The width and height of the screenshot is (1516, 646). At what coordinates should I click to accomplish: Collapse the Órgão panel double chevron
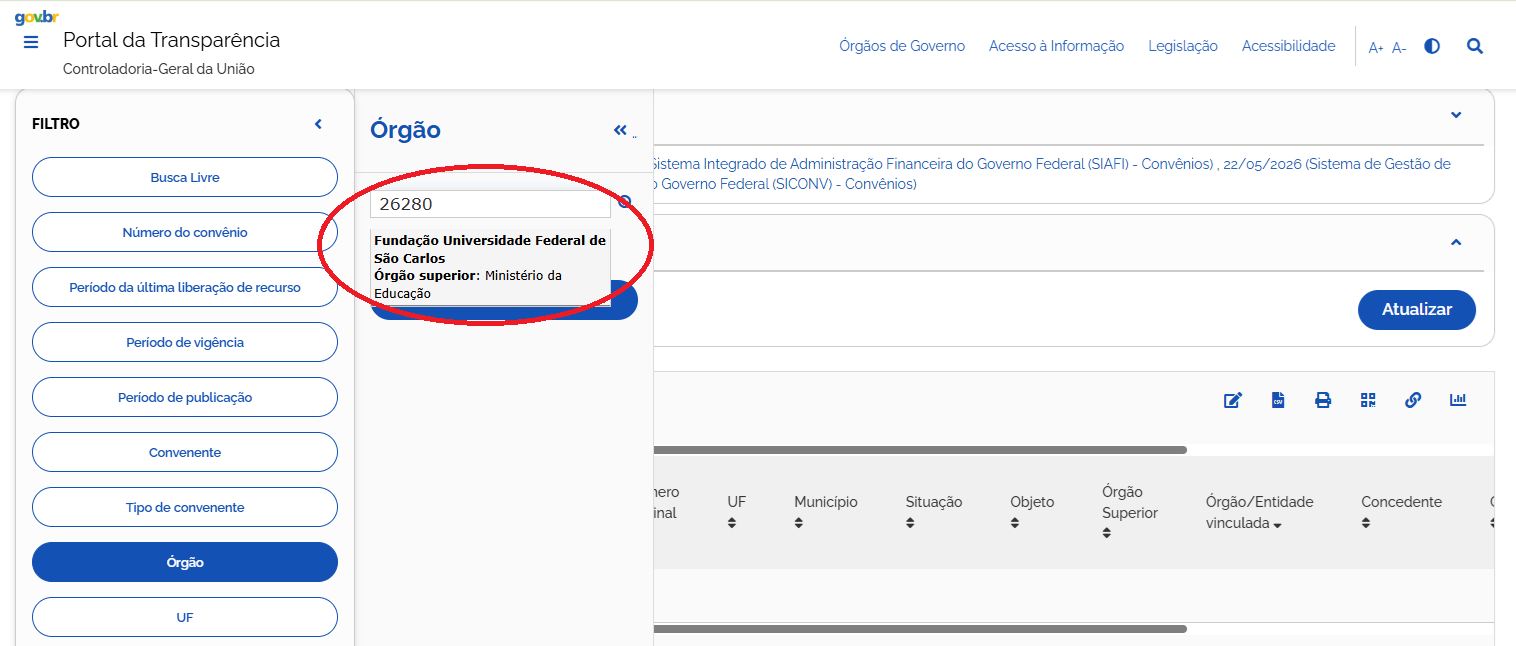[620, 130]
